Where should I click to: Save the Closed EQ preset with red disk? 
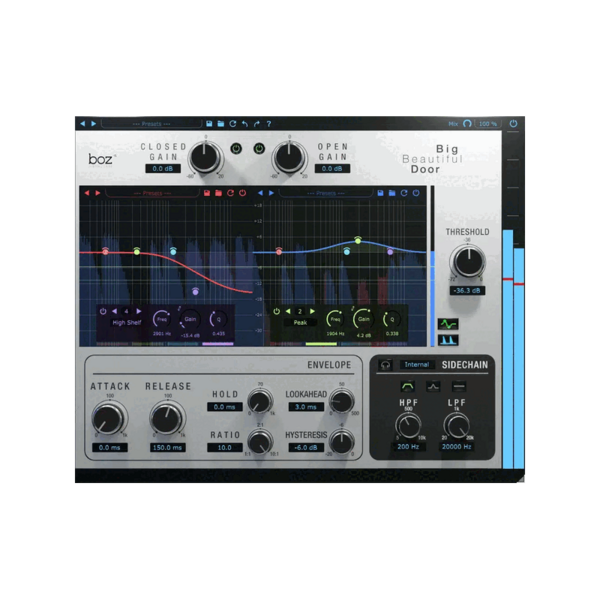pos(207,193)
